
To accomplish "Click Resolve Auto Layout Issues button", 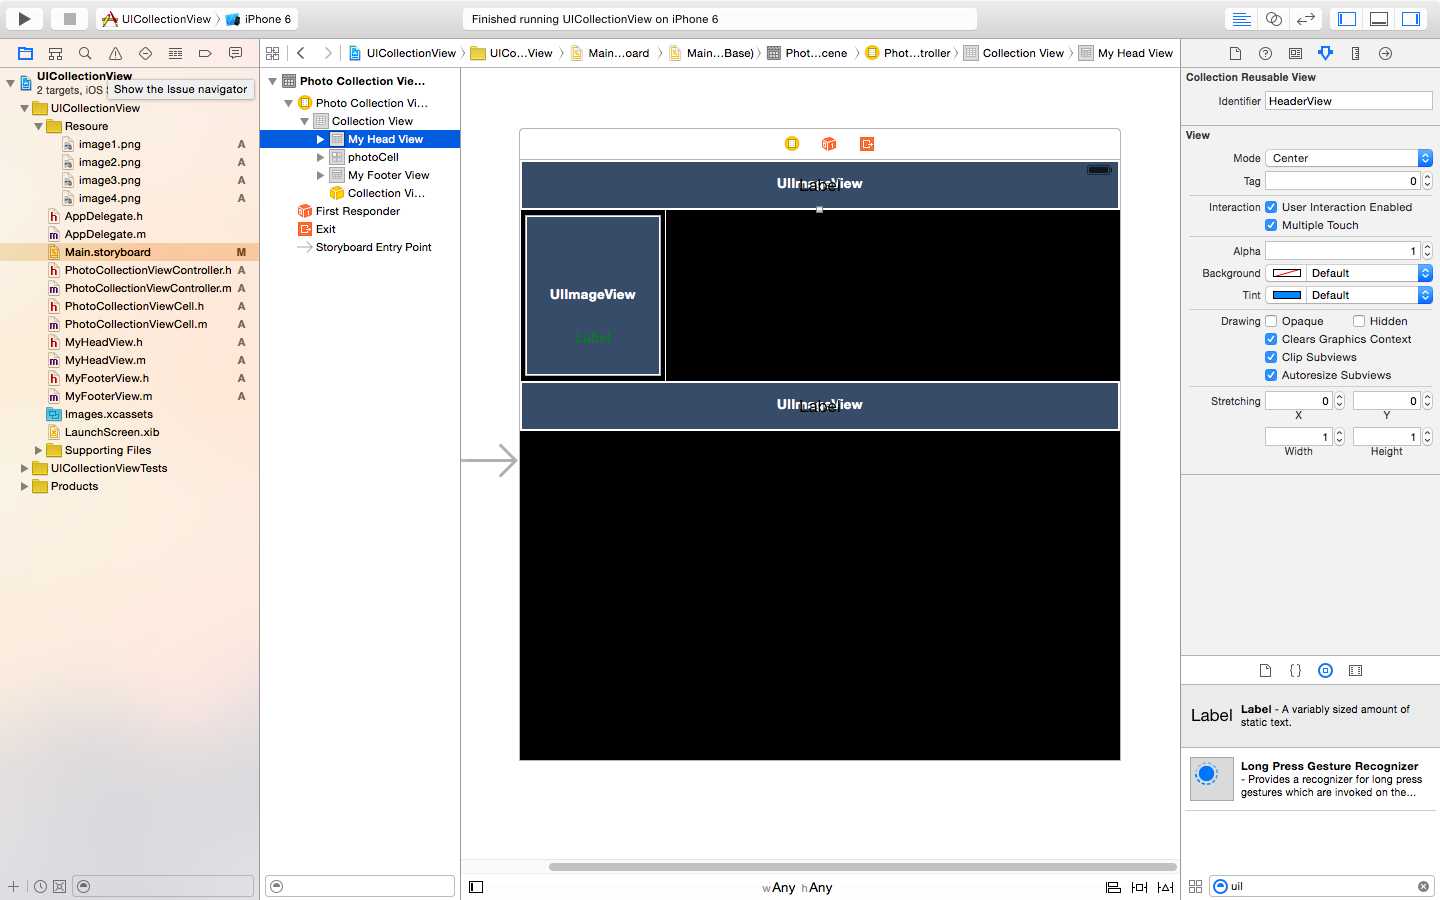I will 1165,887.
